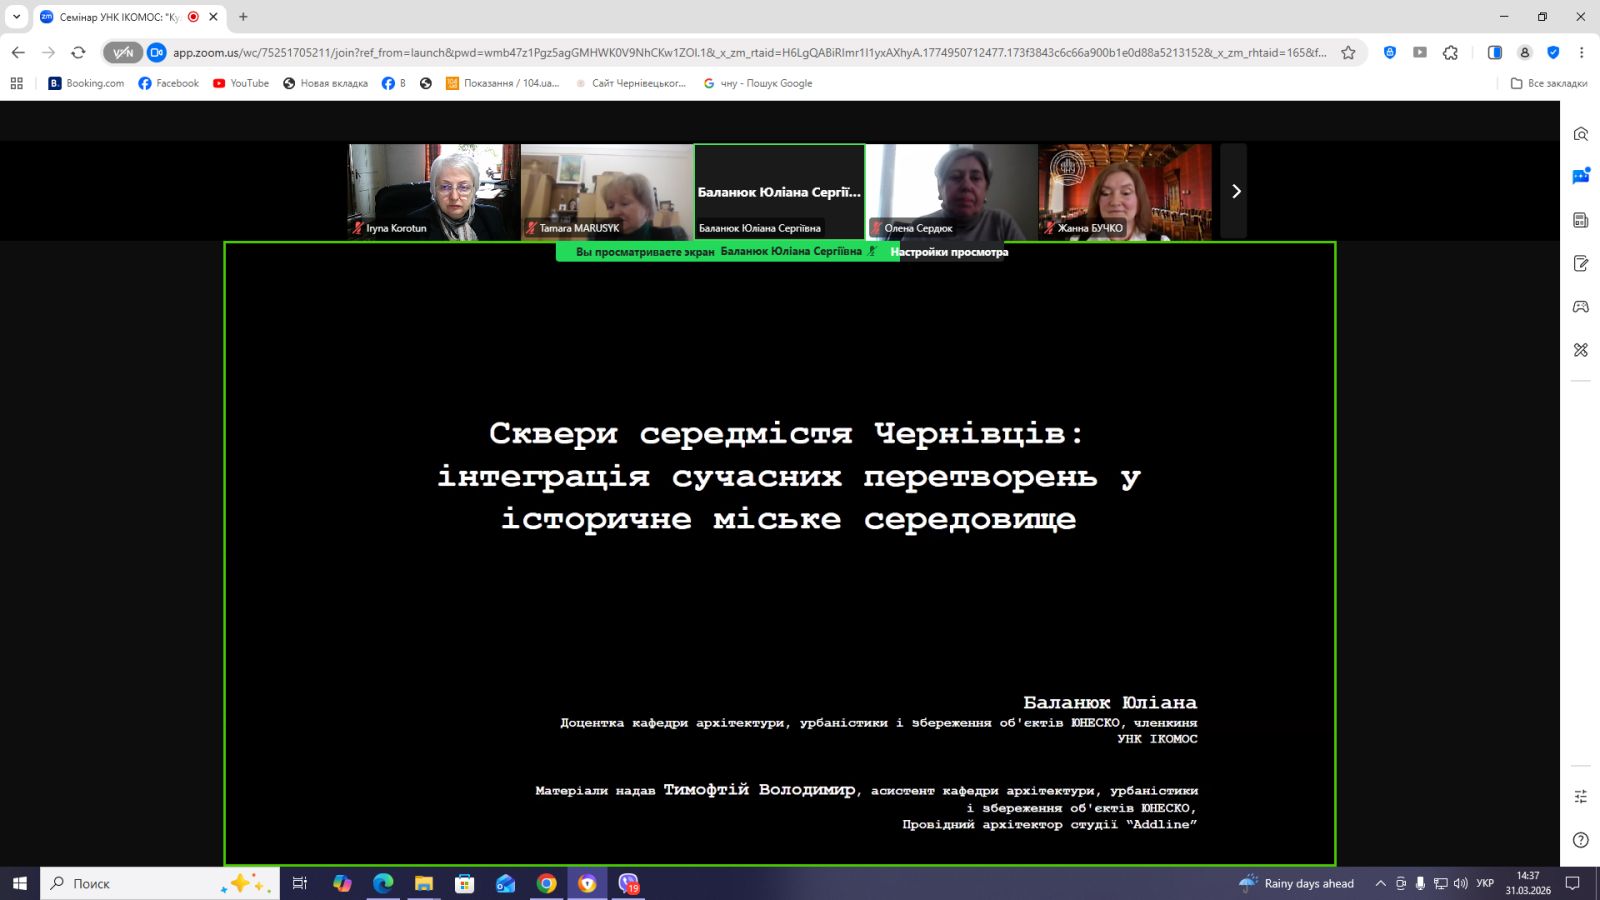Click the forward navigation arrow
The image size is (1600, 900).
[48, 53]
